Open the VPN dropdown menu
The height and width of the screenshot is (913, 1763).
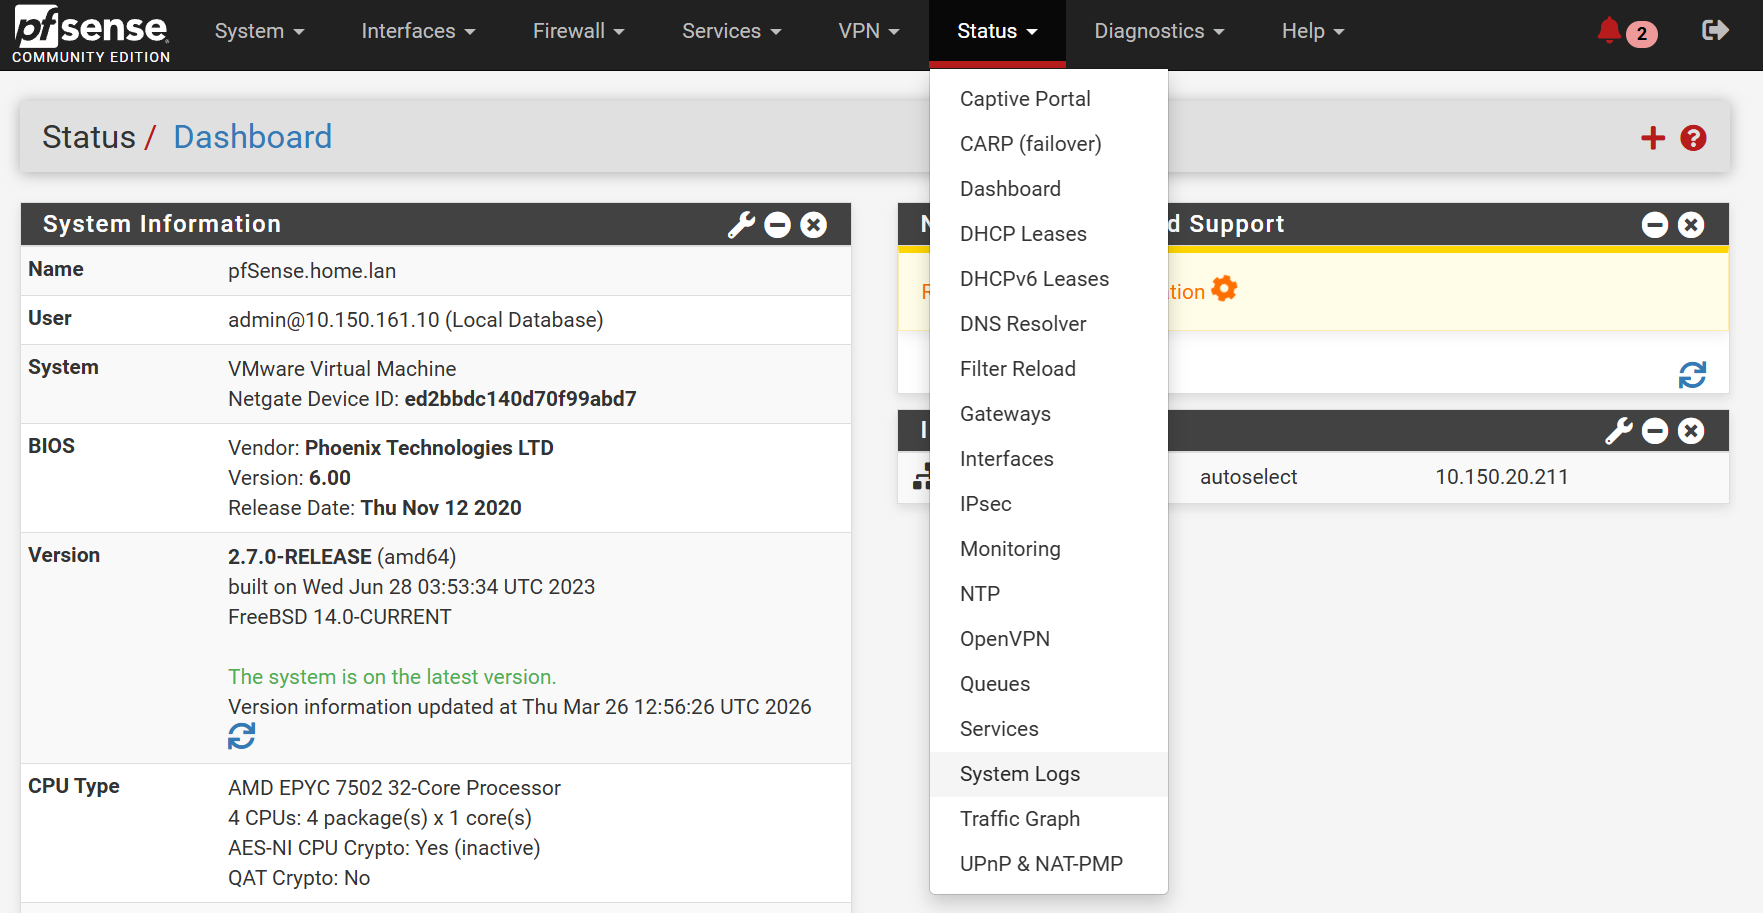[867, 31]
